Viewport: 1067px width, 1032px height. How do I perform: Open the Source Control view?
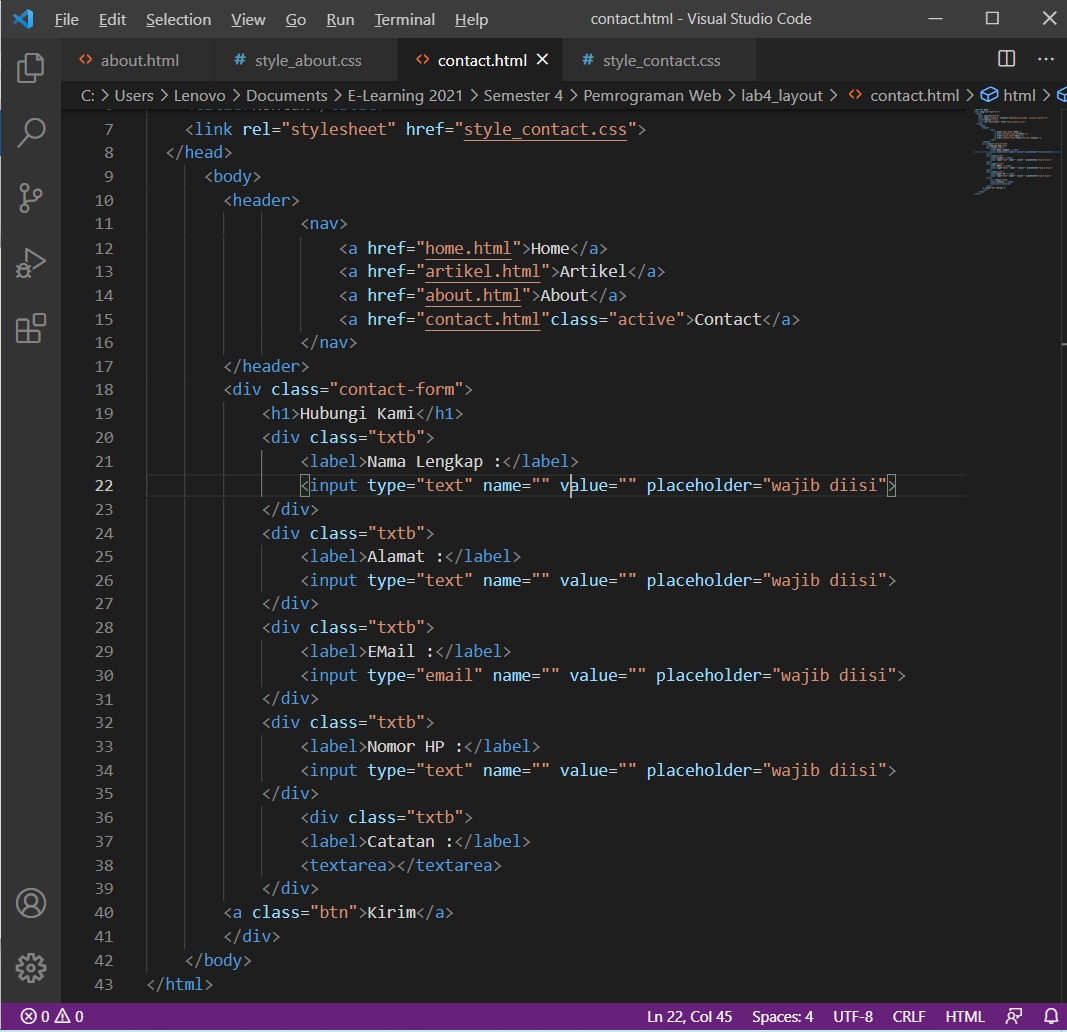(31, 197)
